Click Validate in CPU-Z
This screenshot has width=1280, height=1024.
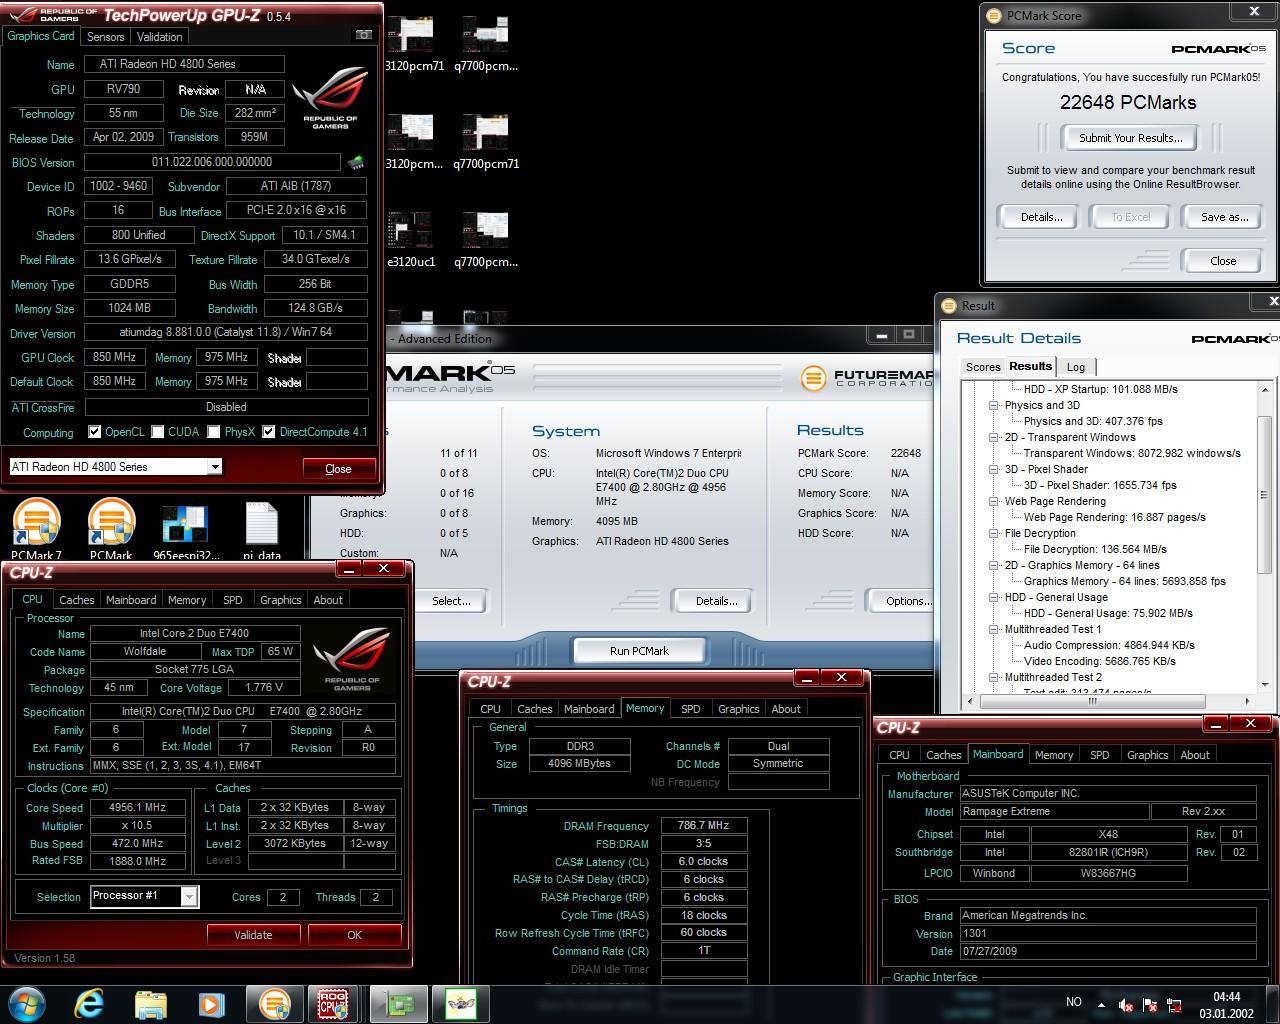[x=253, y=935]
